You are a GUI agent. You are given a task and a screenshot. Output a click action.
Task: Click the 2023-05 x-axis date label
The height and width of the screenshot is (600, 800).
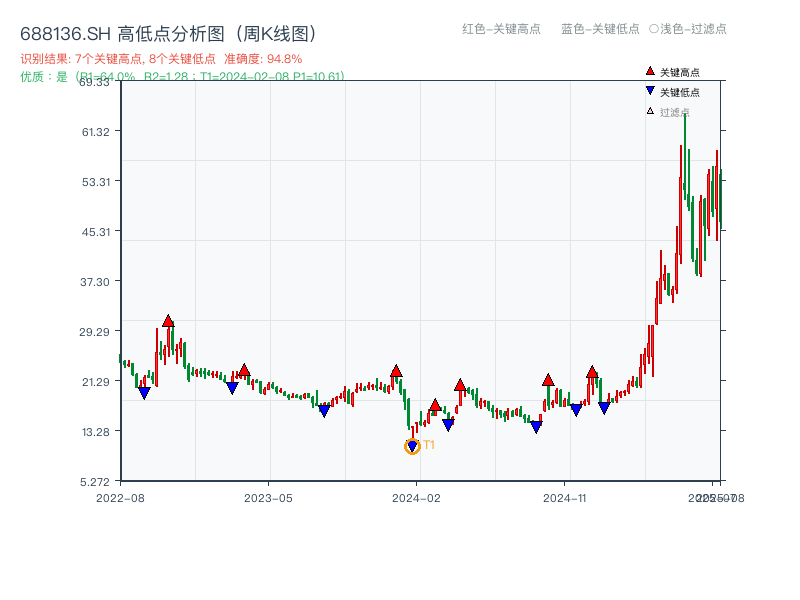(268, 498)
